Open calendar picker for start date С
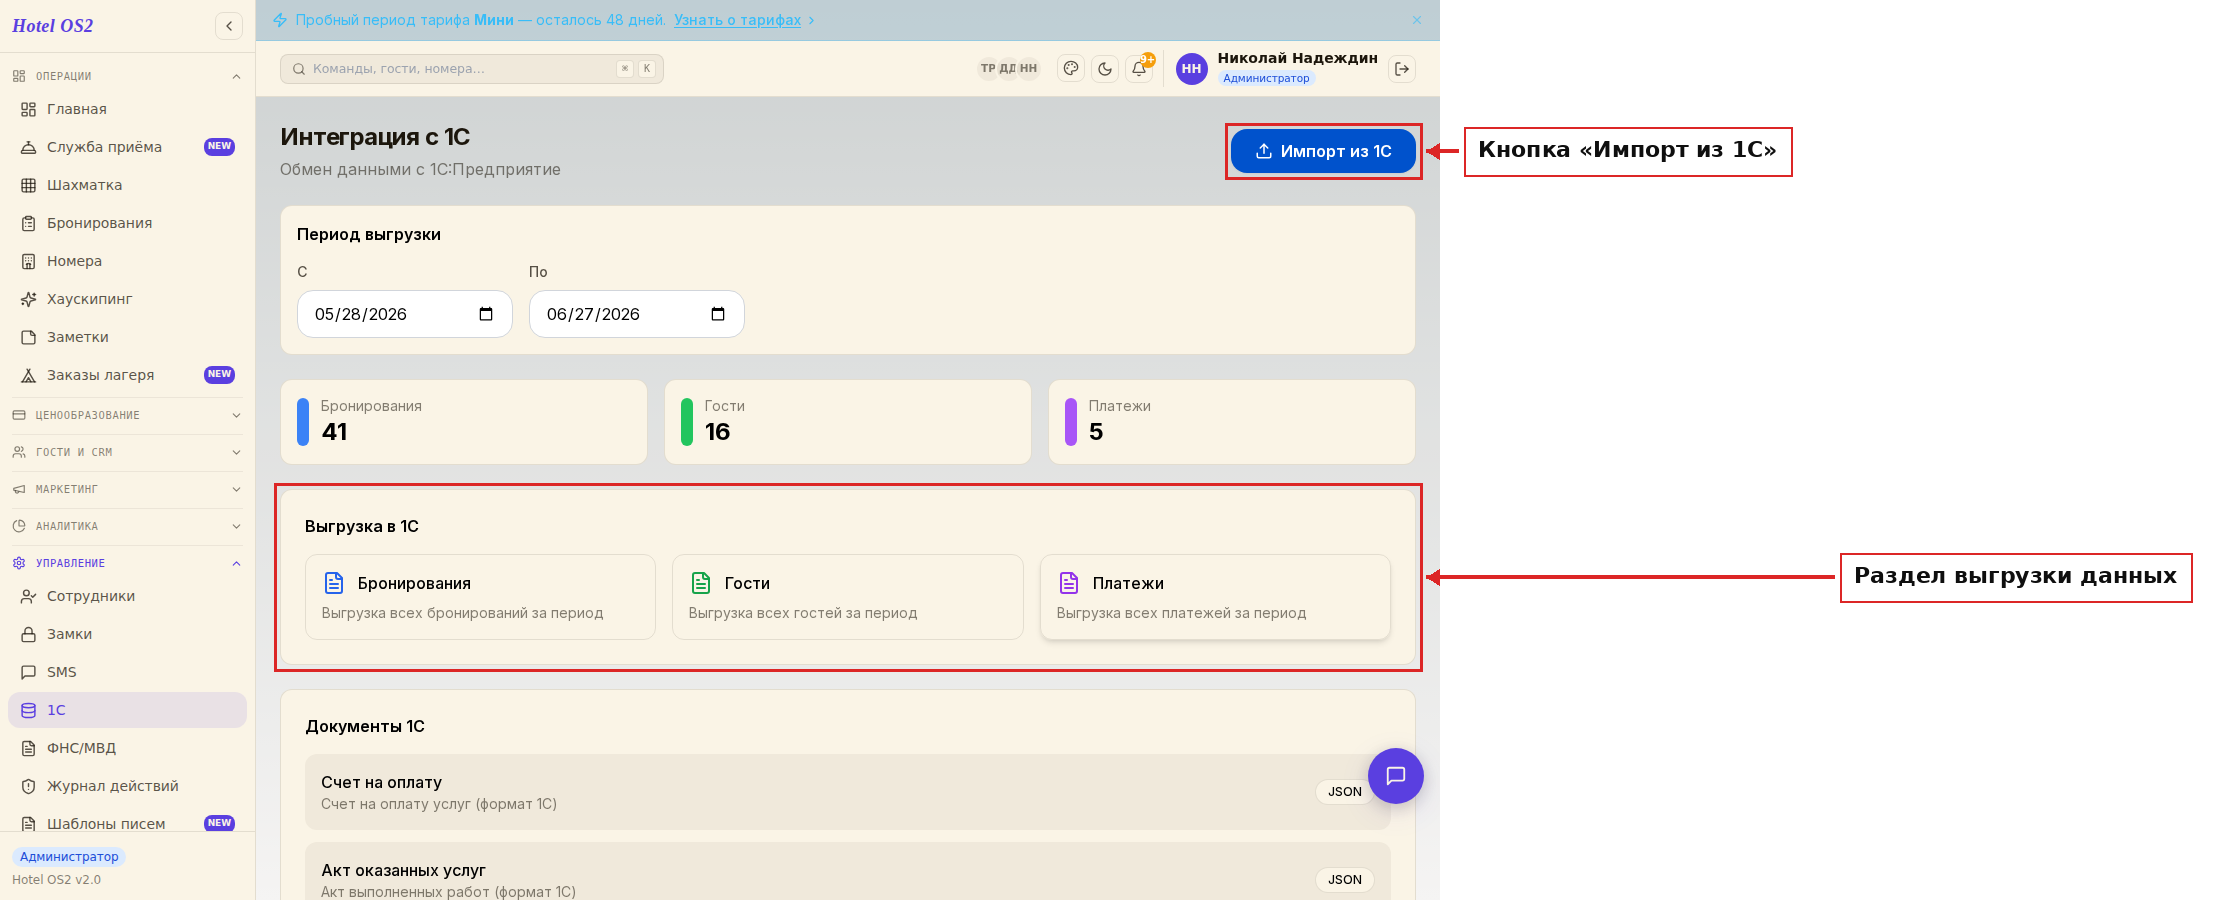Screen dimensions: 2216x900 point(486,314)
